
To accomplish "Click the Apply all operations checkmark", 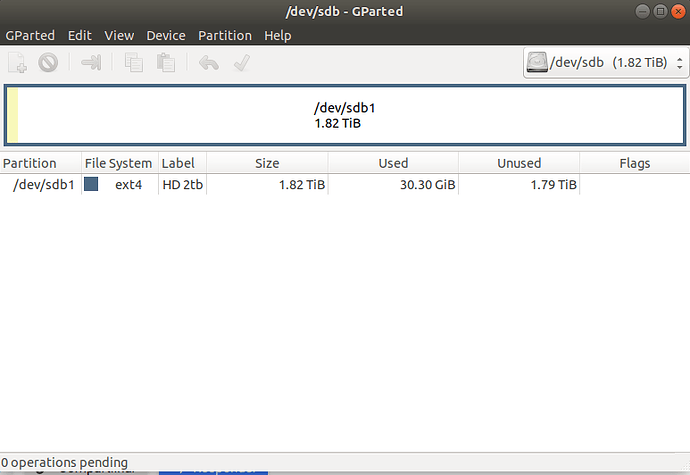I will [242, 63].
